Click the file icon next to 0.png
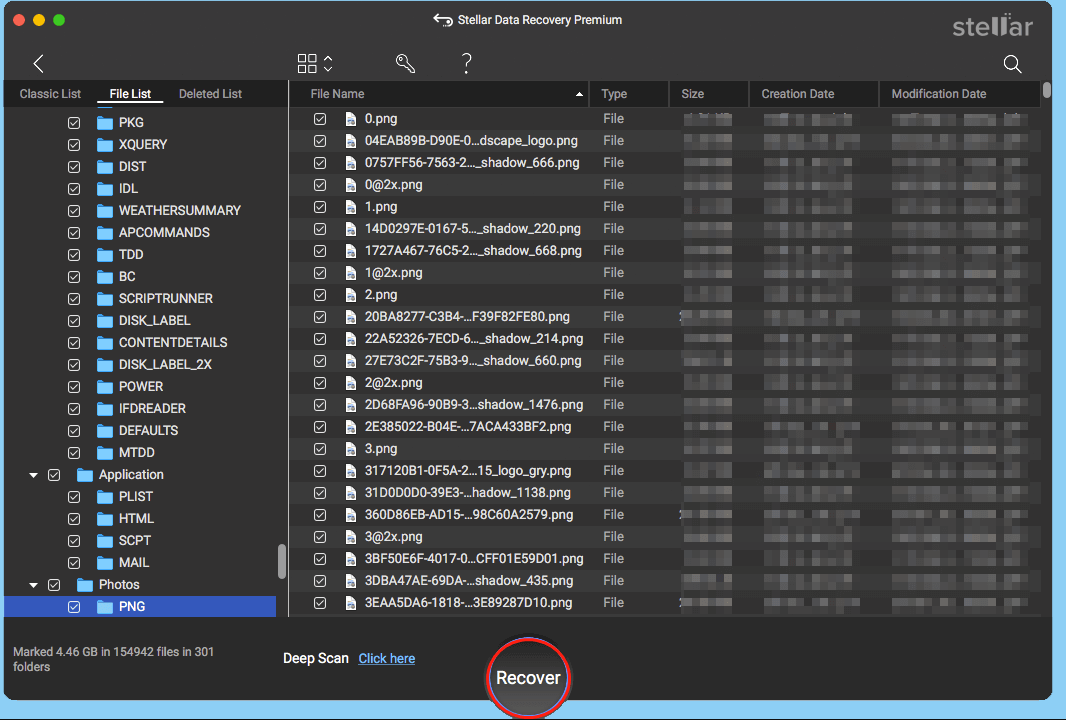The width and height of the screenshot is (1066, 720). click(x=350, y=118)
